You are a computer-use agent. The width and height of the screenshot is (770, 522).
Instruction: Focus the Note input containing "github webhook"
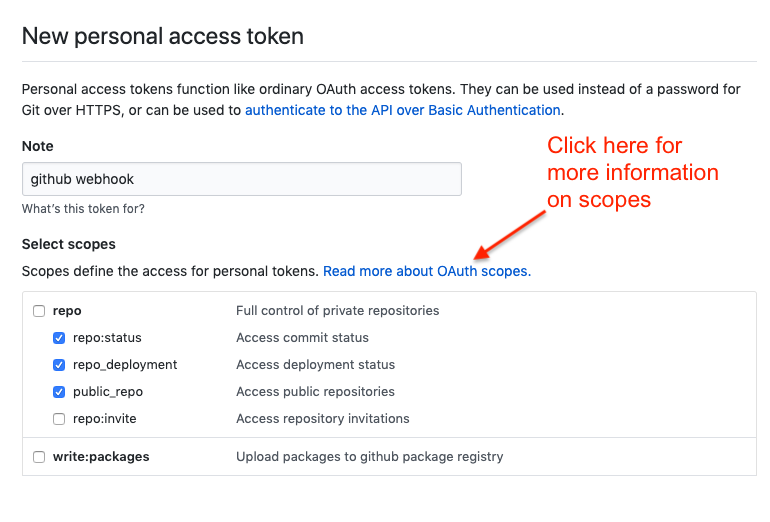coord(241,179)
